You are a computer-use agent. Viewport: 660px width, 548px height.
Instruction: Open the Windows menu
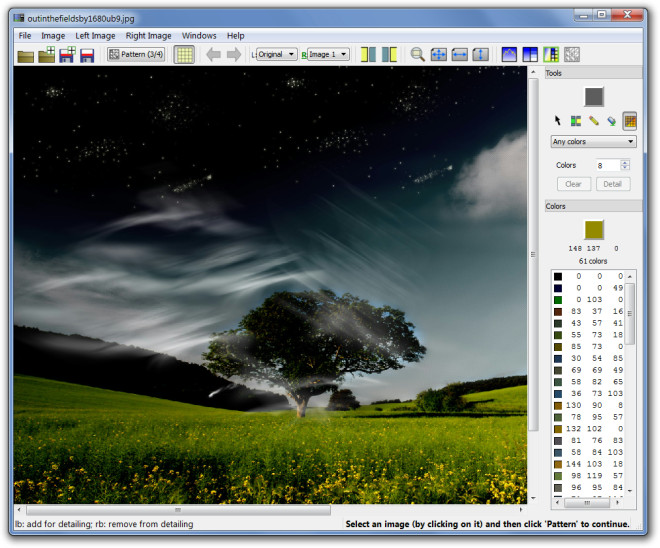click(199, 36)
